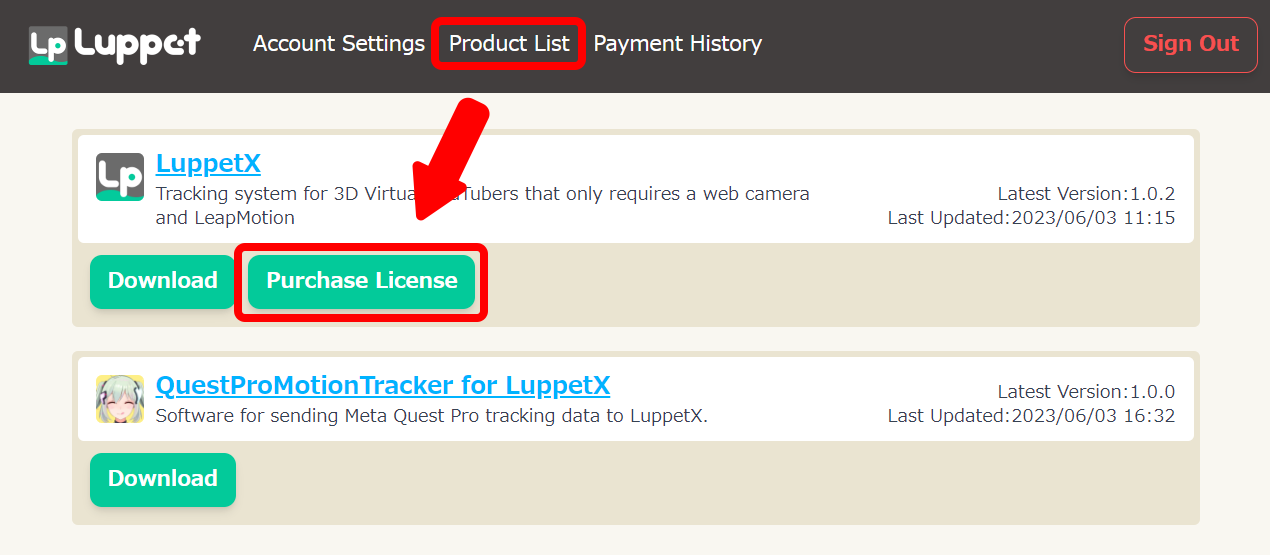Screen dimensions: 1270x555
Task: Click the LuppetX Latest Version 1.0.2 label
Action: [1085, 194]
